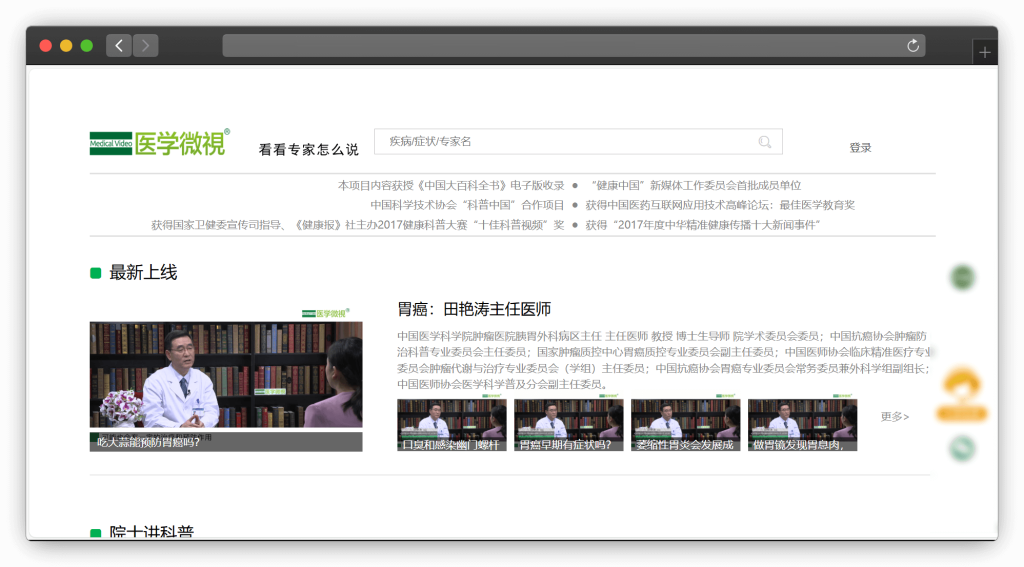
Task: Open the 口臭和感染幽门螺杆 video thumbnail
Action: 451,425
